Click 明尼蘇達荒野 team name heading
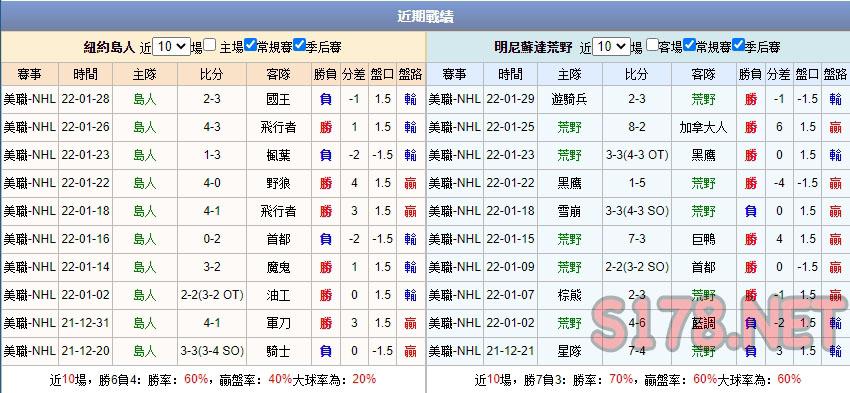Image resolution: width=850 pixels, height=393 pixels. (533, 47)
